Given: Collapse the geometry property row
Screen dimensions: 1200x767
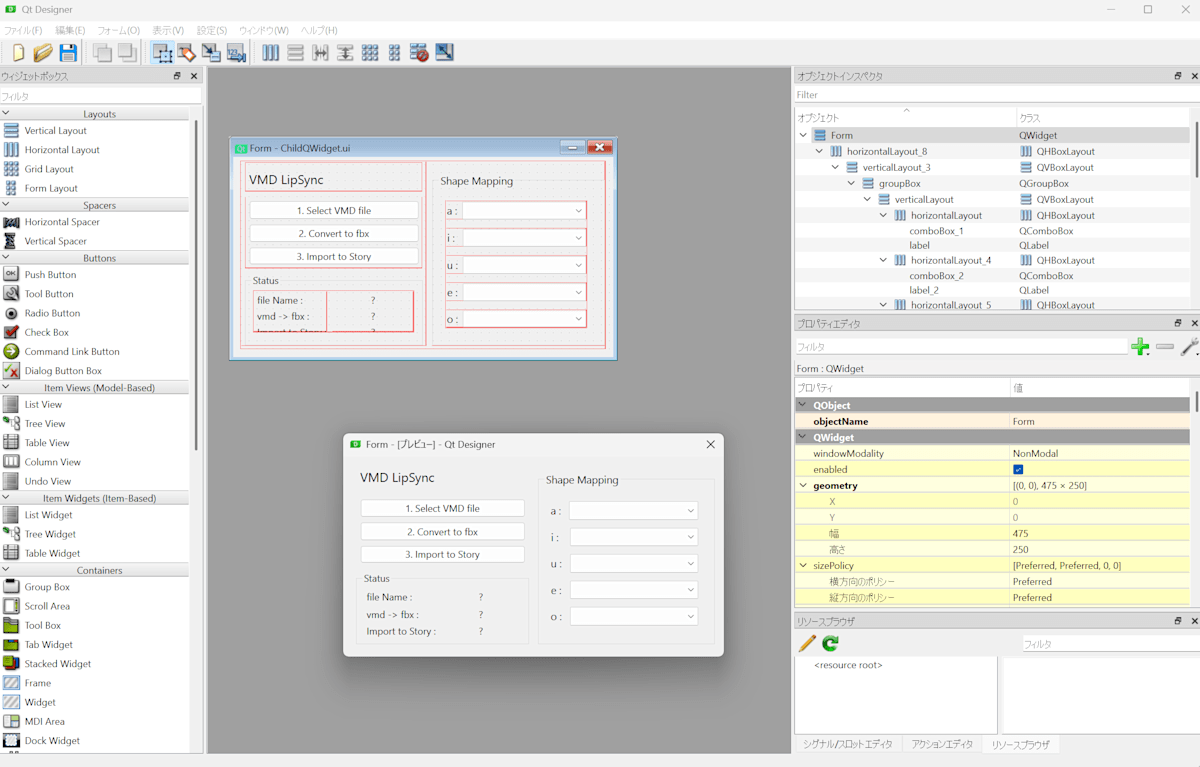Looking at the screenshot, I should [x=803, y=486].
